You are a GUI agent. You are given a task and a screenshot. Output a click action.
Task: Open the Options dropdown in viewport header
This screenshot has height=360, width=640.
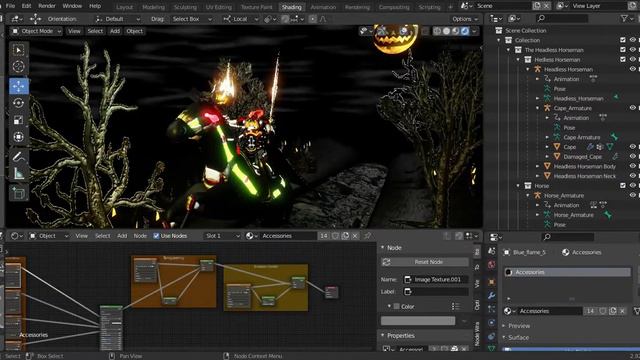tap(465, 19)
